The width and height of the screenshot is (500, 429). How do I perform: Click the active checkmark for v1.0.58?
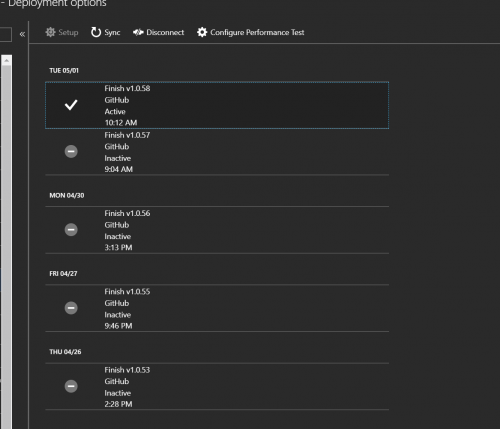(x=71, y=105)
